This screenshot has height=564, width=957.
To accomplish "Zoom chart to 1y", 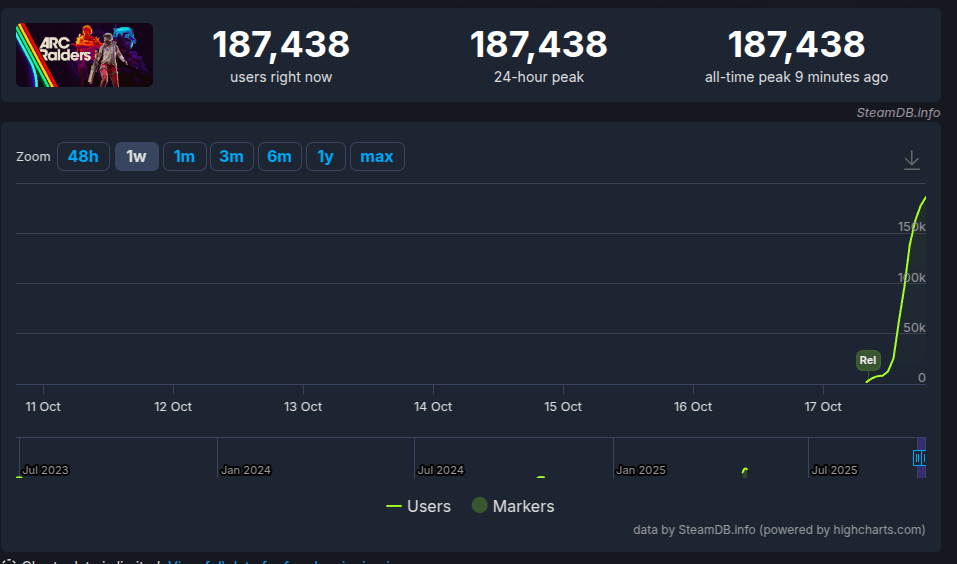I will 326,157.
